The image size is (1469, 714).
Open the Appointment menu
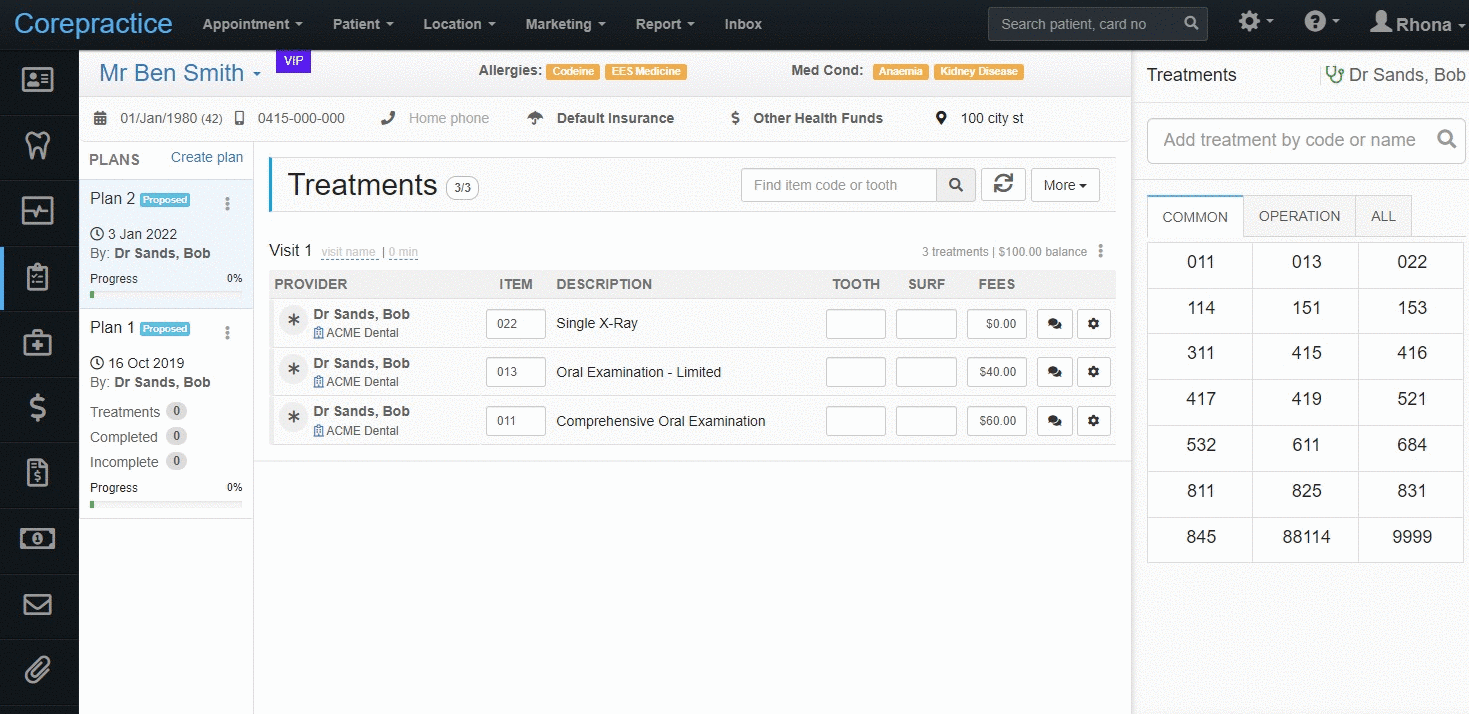point(252,24)
